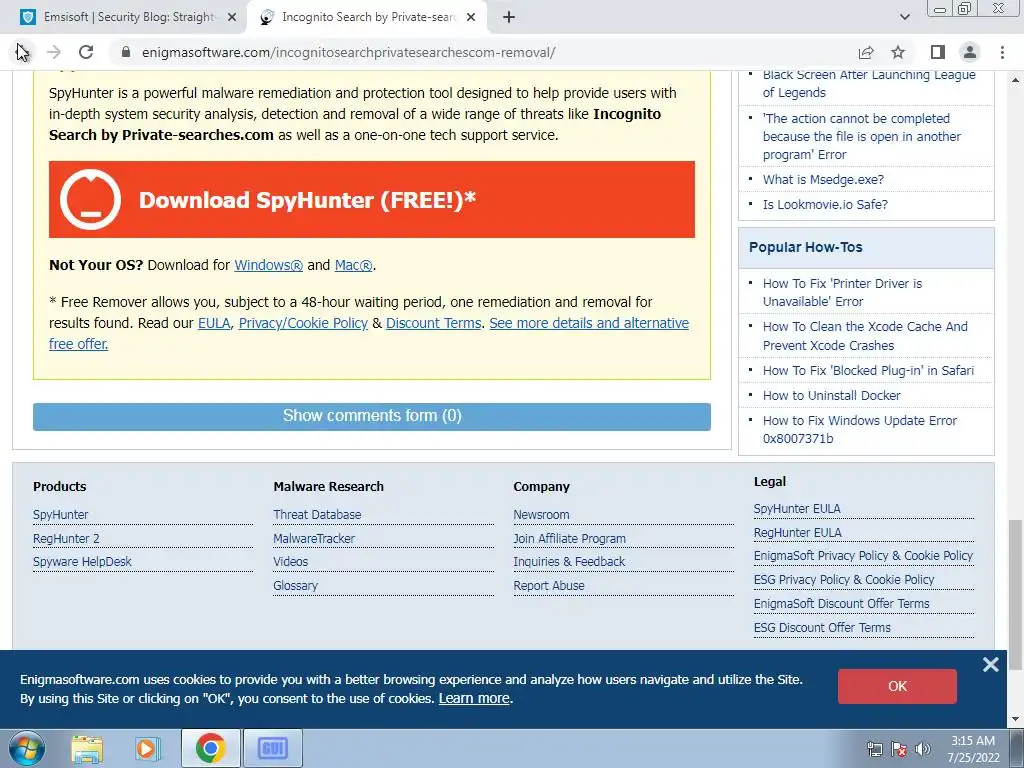Close the Incognito Search tab
Image resolution: width=1024 pixels, height=768 pixels.
471,18
